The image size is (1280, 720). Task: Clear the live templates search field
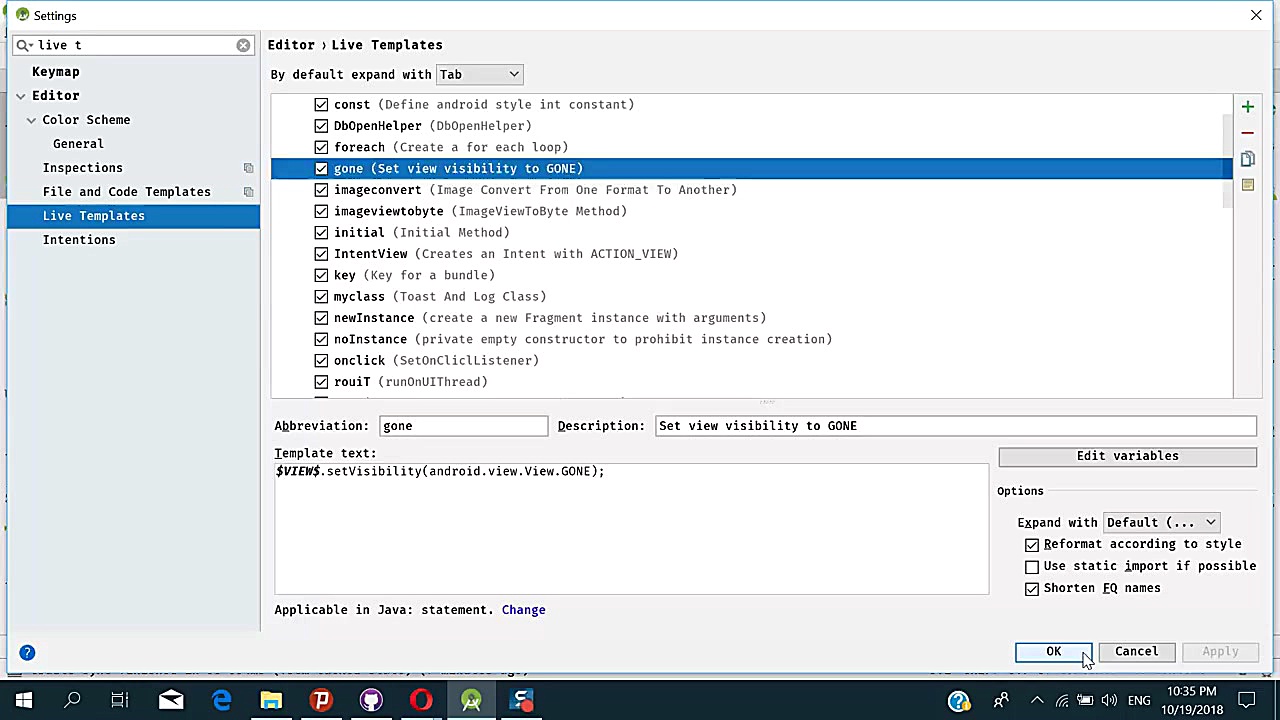[243, 45]
